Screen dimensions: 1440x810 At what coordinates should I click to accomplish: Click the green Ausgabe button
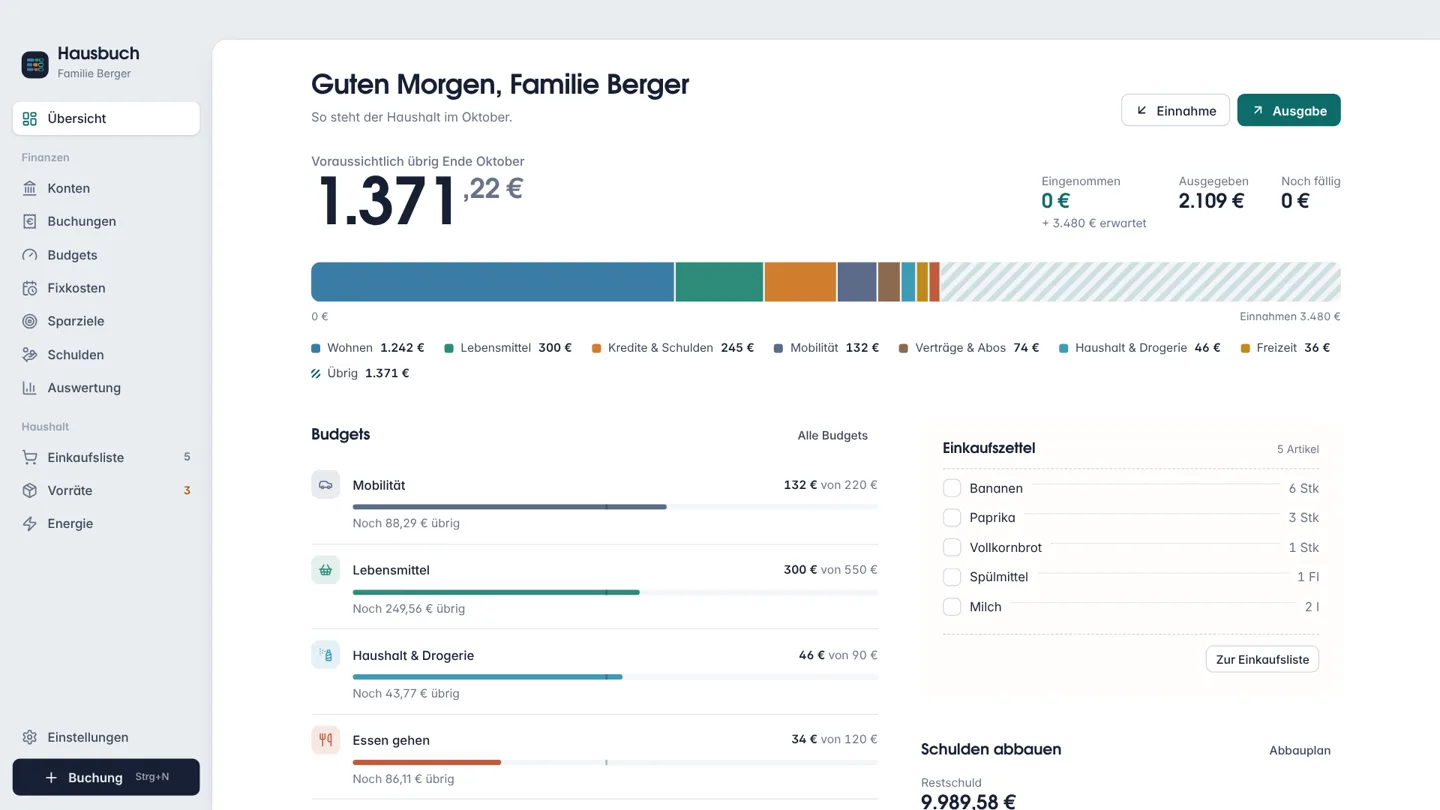[x=1289, y=110]
